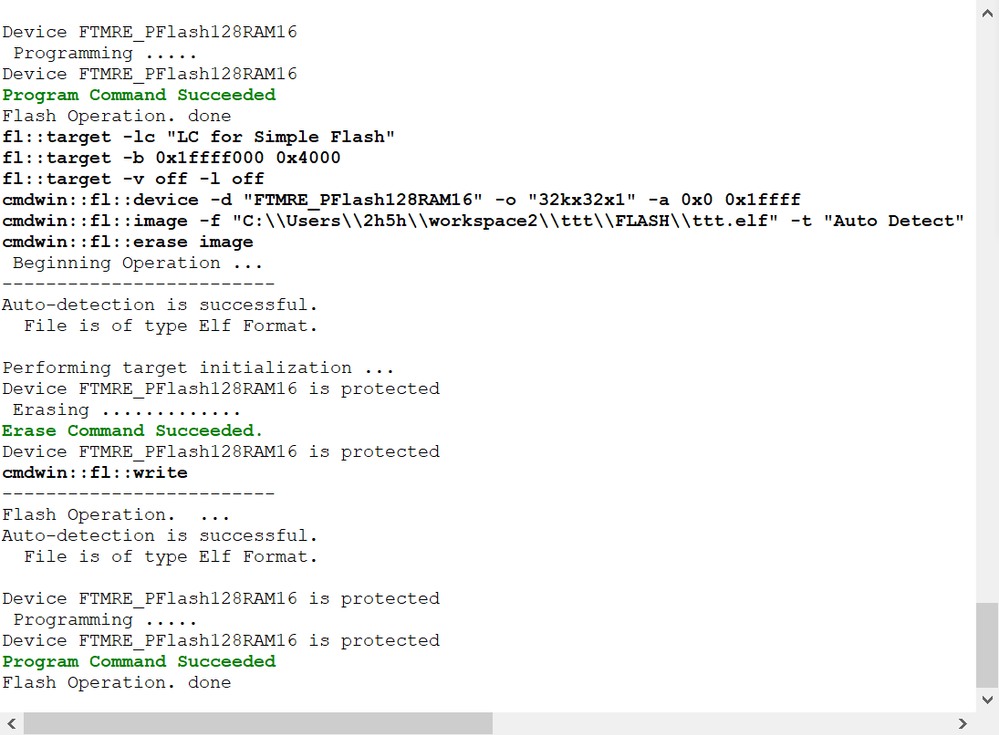Screen dimensions: 999x735
Task: Click the "cmdwin::fl::image -f" command line
Action: pyautogui.click(x=482, y=221)
